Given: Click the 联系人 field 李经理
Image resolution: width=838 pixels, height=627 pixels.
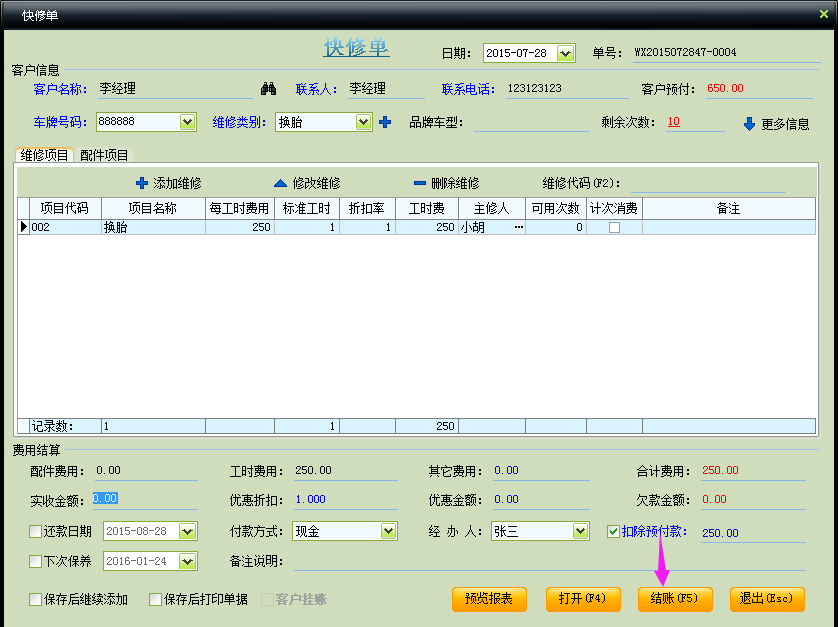Looking at the screenshot, I should tap(386, 89).
